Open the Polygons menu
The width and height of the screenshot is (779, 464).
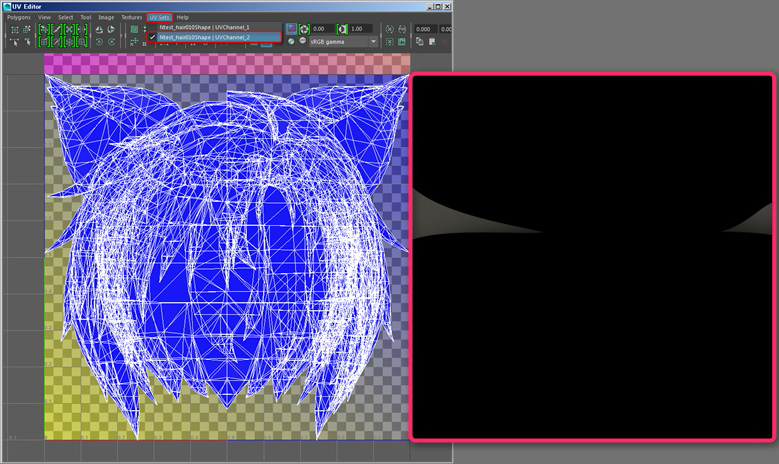pos(19,17)
